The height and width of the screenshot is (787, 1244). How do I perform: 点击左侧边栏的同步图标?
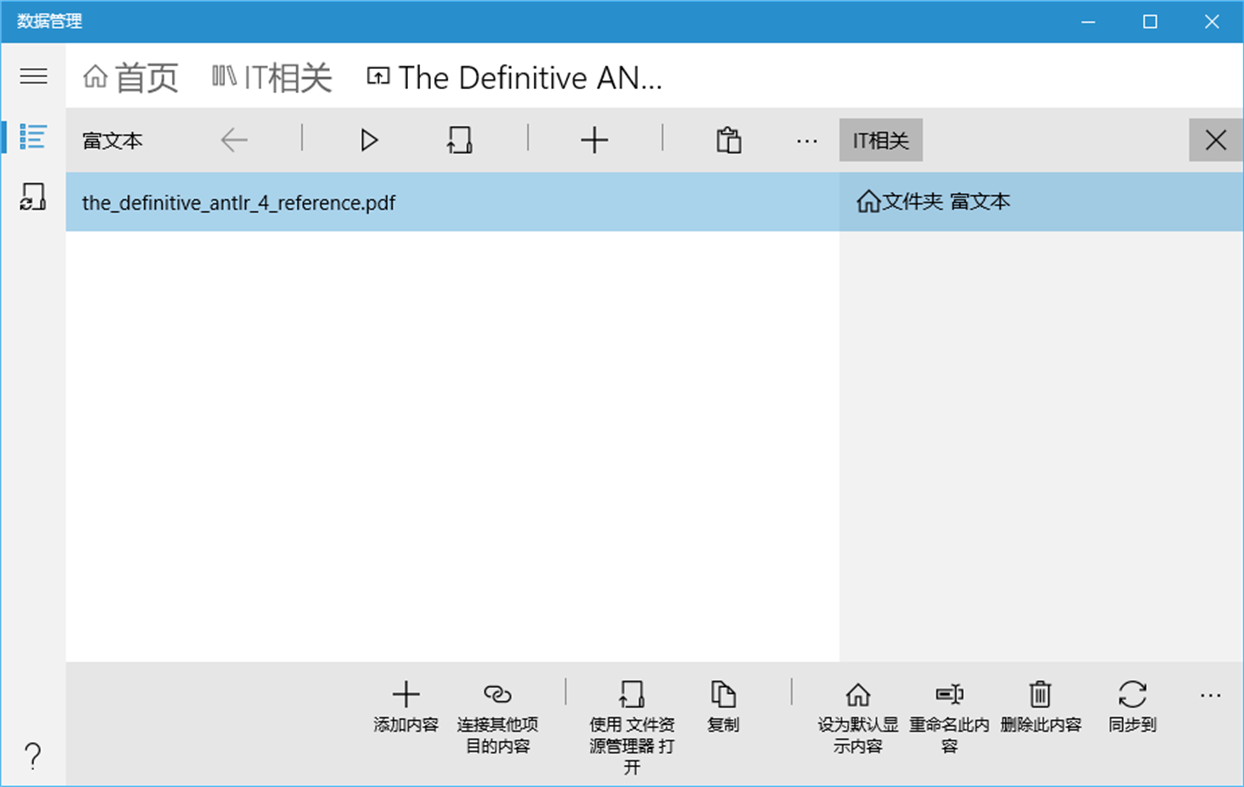coord(33,197)
